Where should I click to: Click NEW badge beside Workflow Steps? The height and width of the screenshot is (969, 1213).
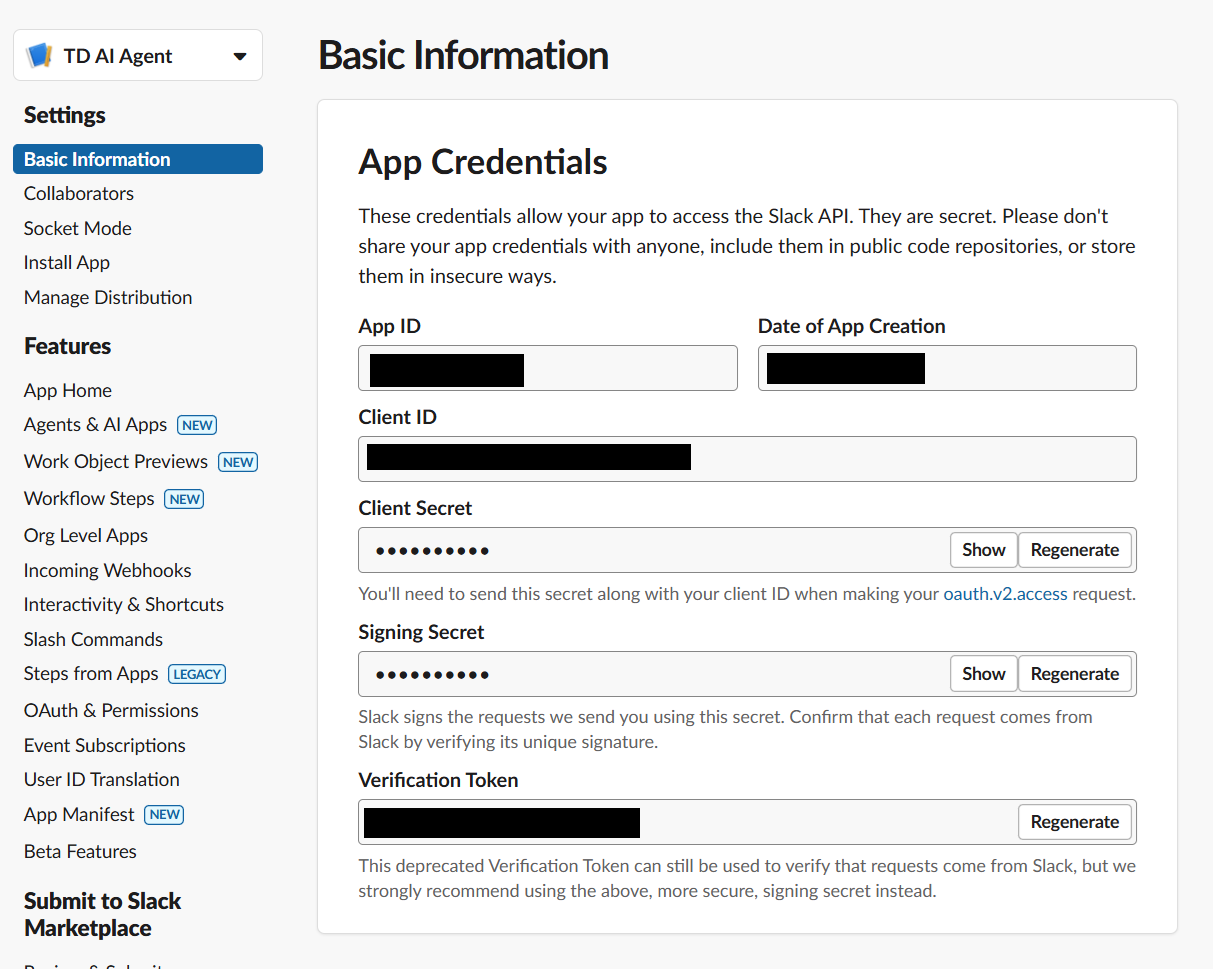click(184, 499)
